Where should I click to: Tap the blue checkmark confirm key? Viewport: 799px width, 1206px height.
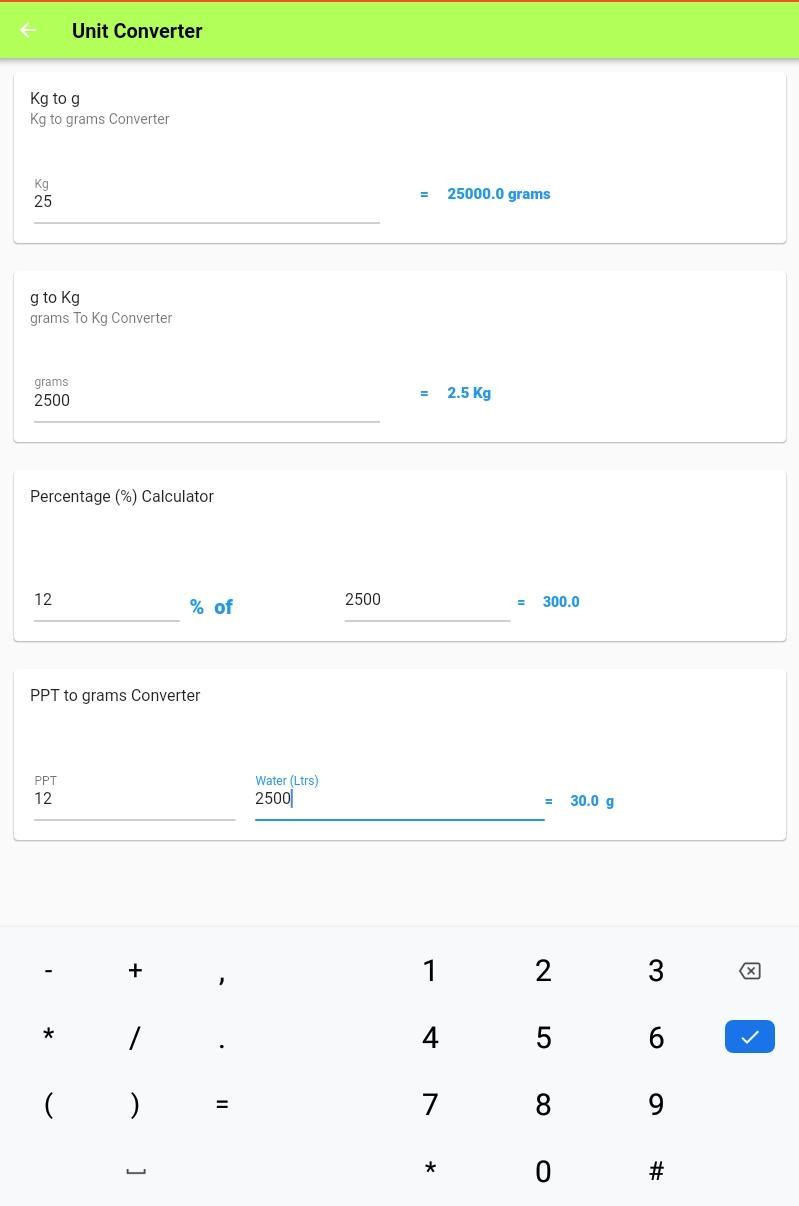tap(749, 1037)
